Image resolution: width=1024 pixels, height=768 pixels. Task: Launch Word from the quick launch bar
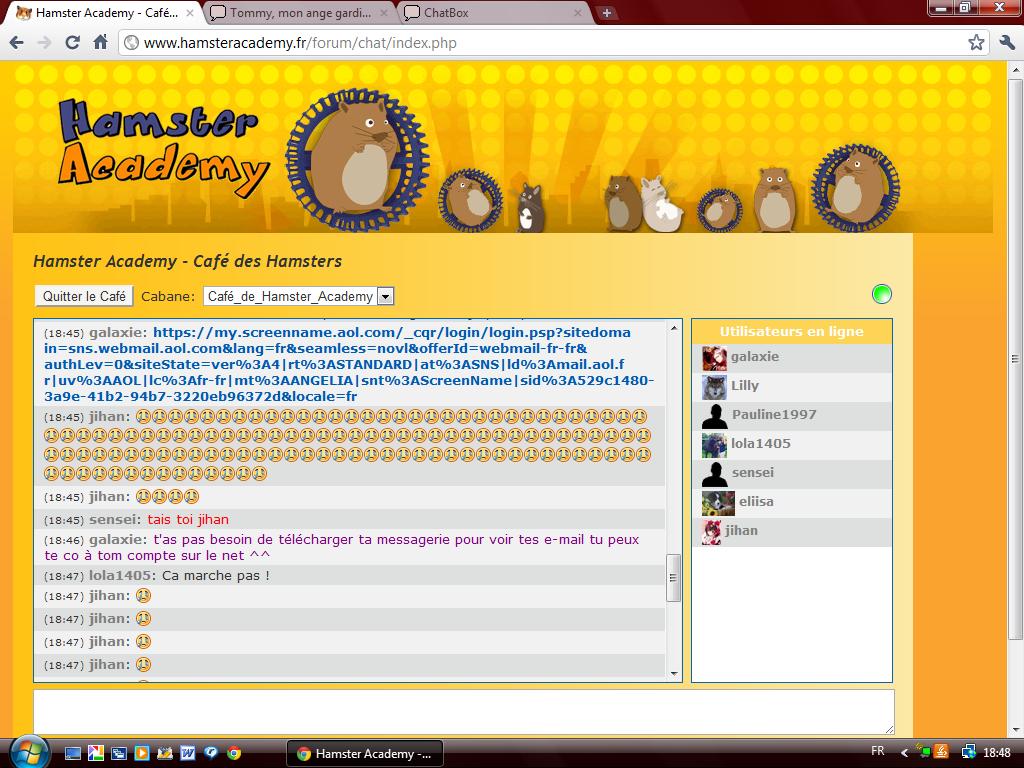(188, 753)
